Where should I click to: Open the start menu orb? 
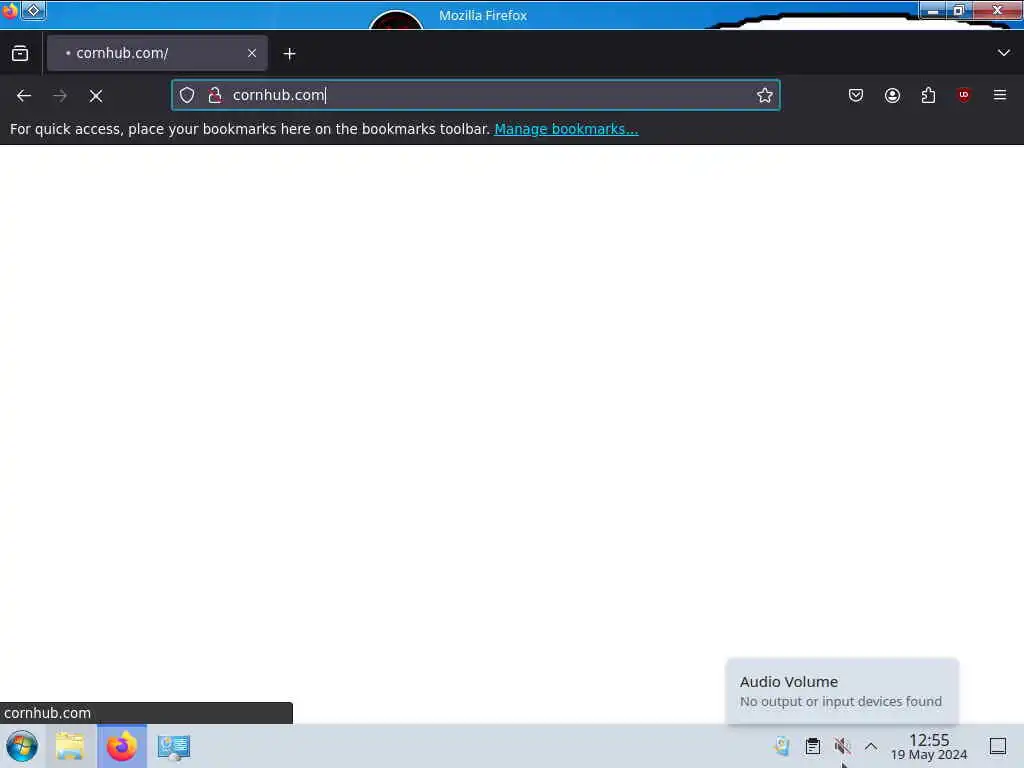(22, 746)
